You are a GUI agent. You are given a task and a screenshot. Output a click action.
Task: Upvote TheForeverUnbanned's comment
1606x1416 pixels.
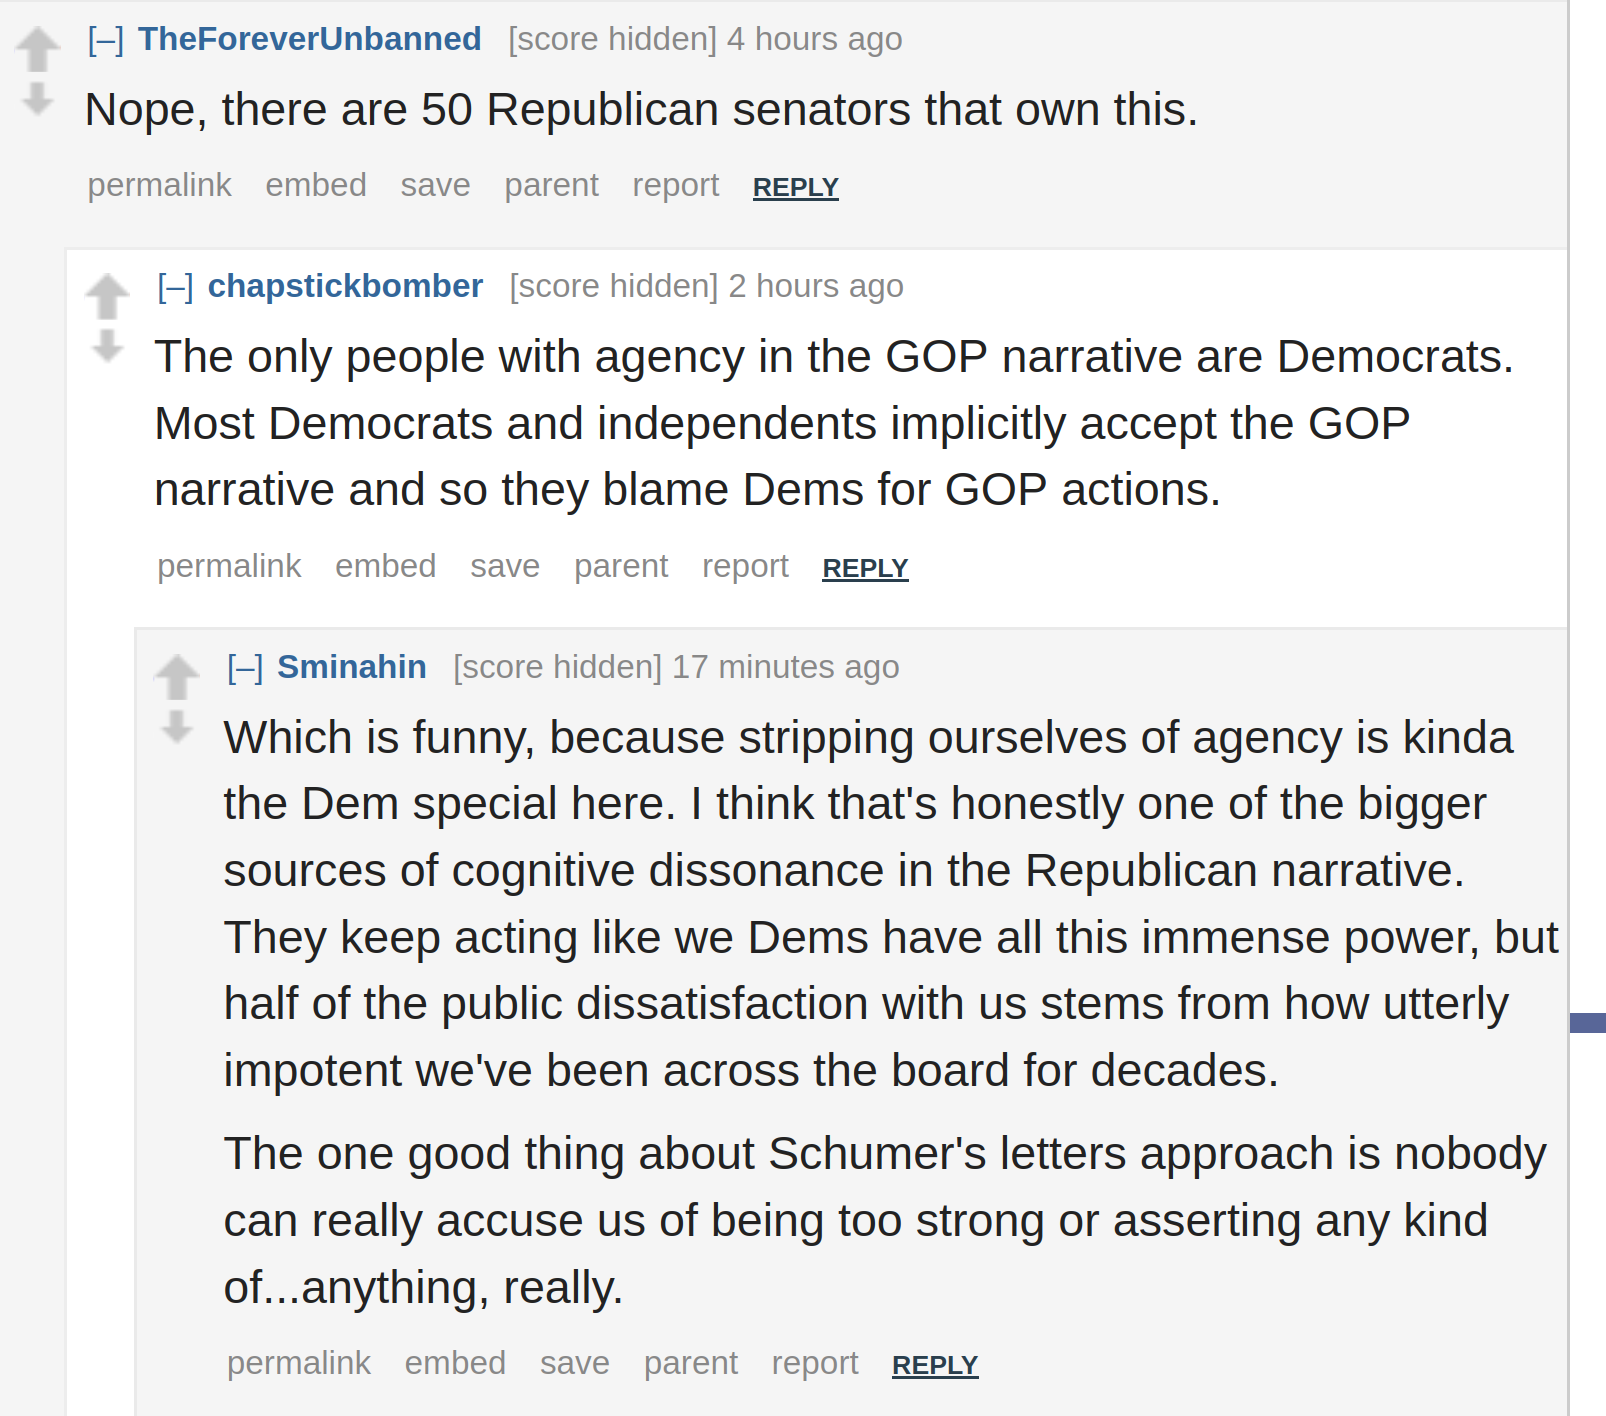tap(37, 49)
